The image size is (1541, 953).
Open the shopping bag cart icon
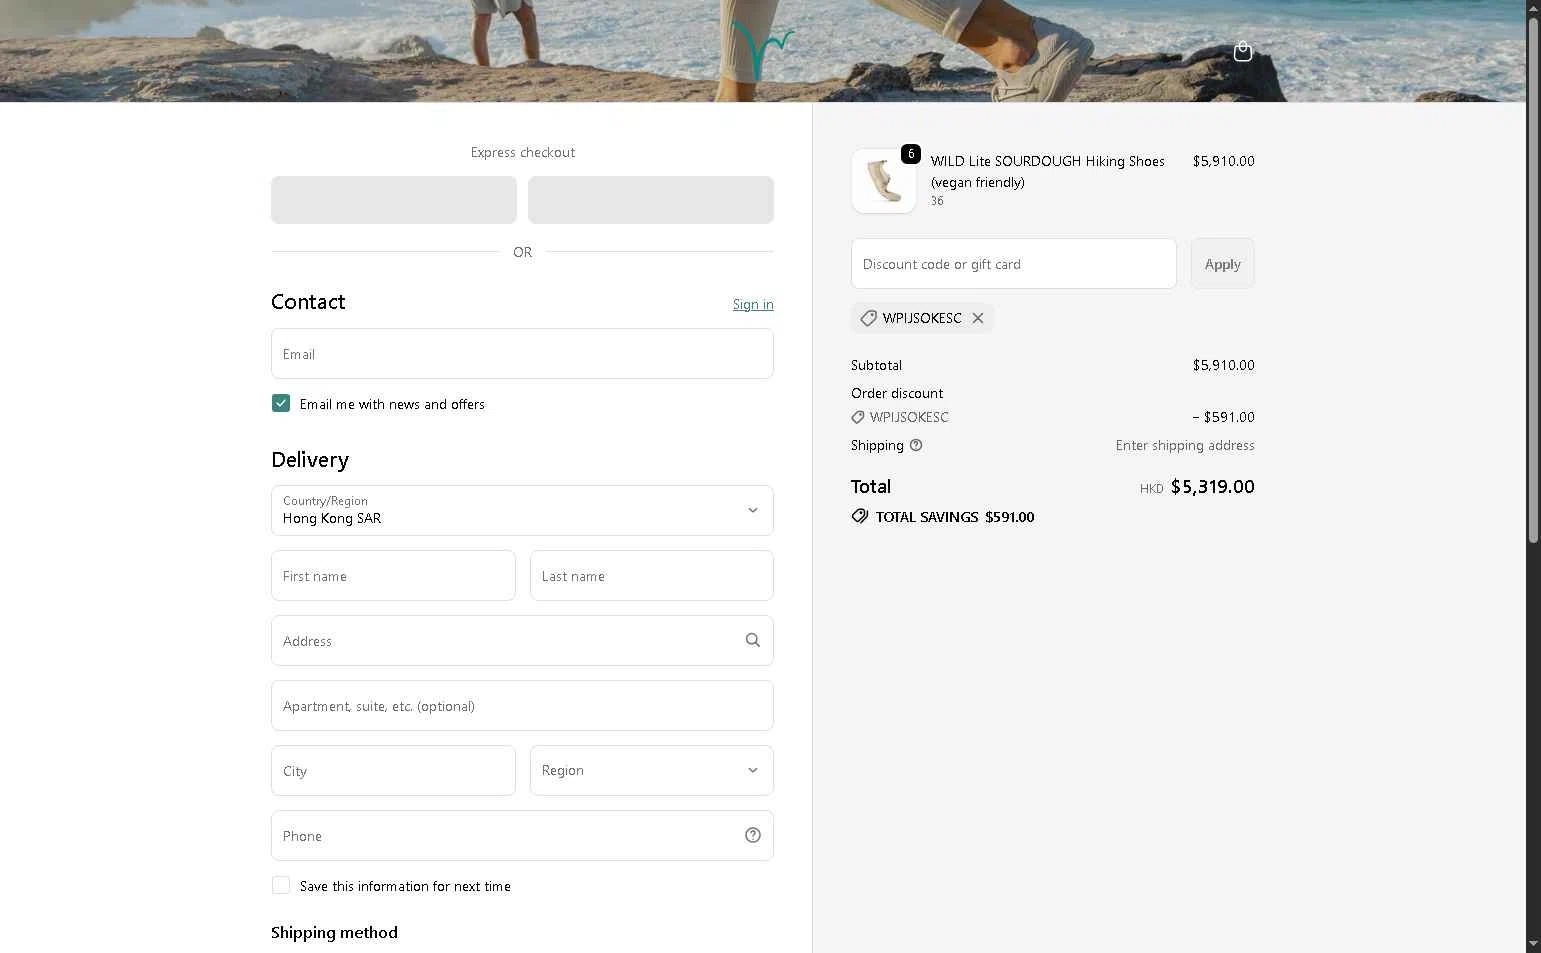click(x=1242, y=51)
